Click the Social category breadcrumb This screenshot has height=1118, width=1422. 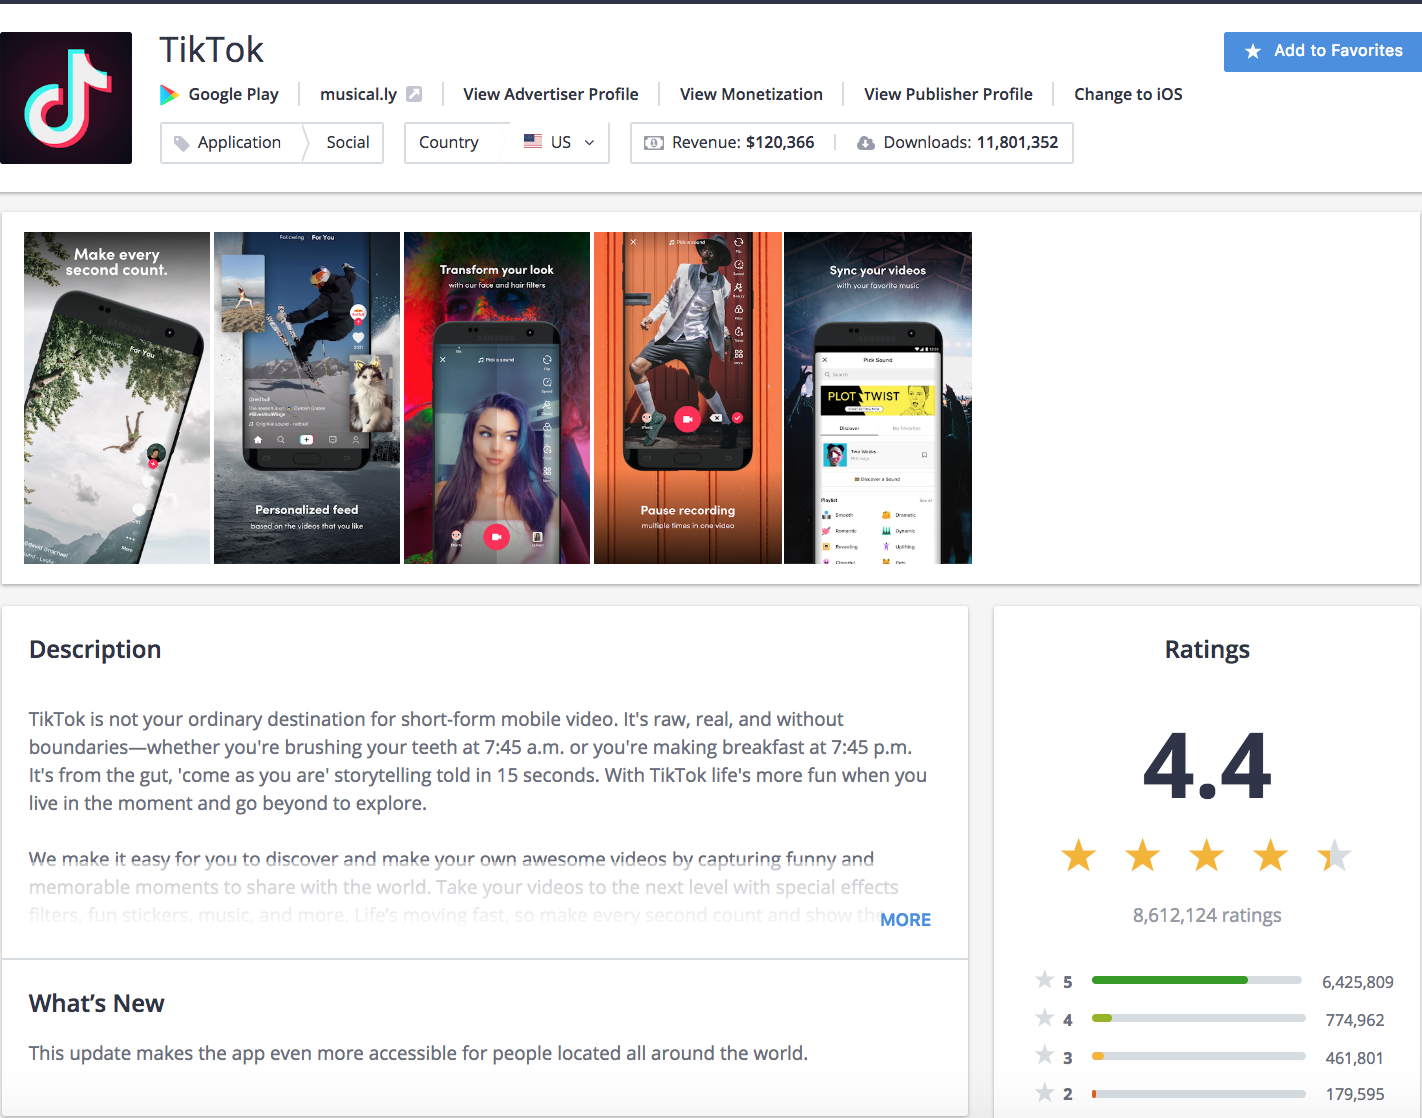click(348, 143)
